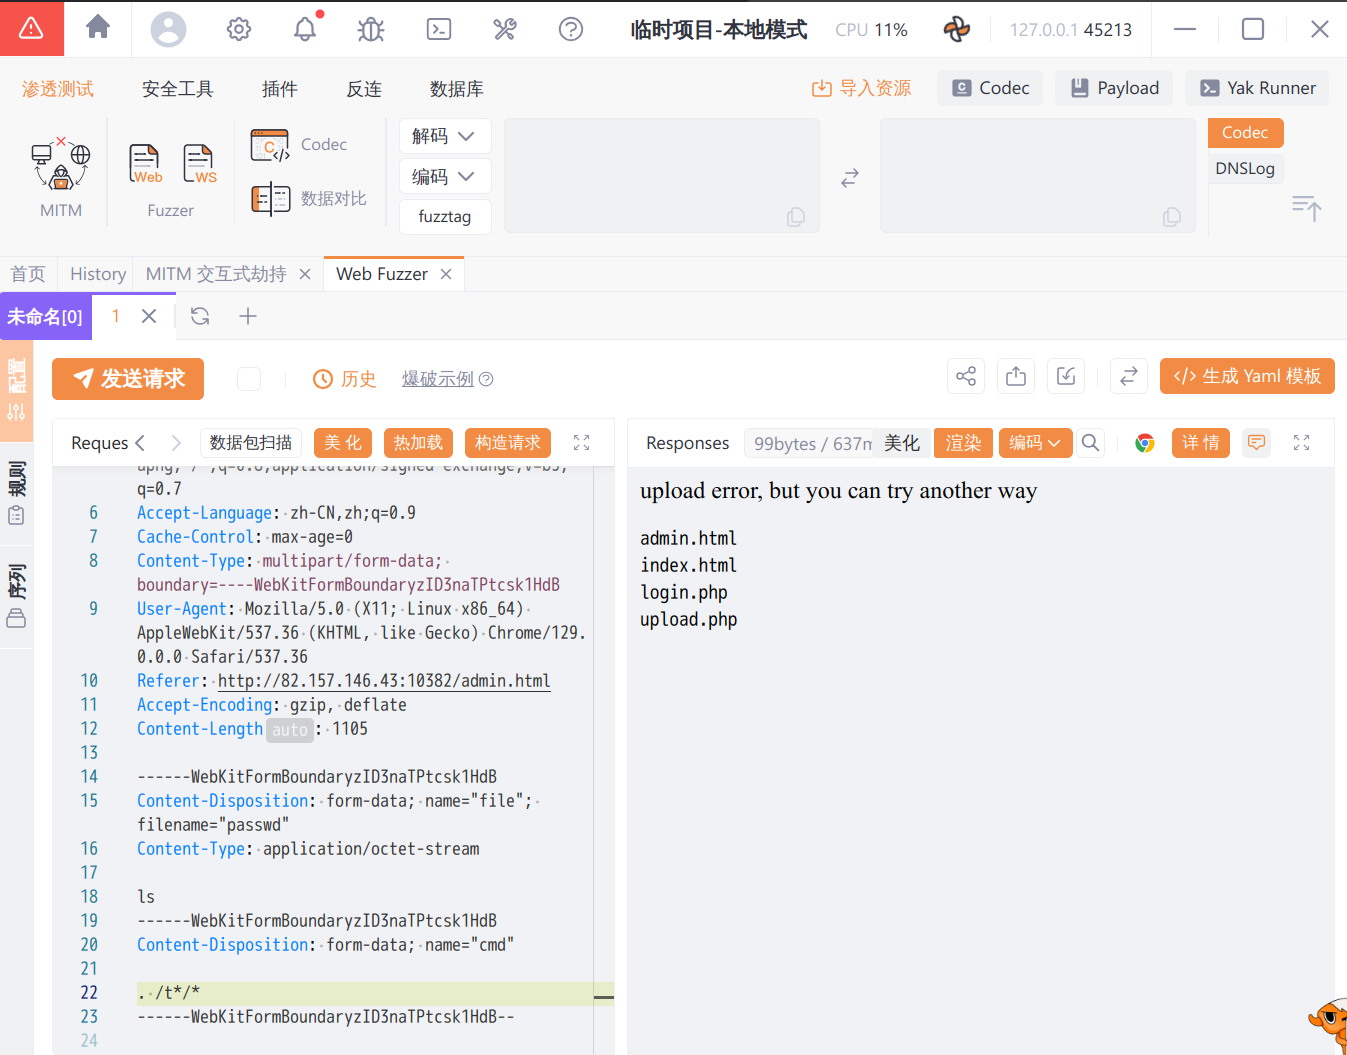Click the export upload icon
This screenshot has width=1347, height=1055.
pos(1016,376)
